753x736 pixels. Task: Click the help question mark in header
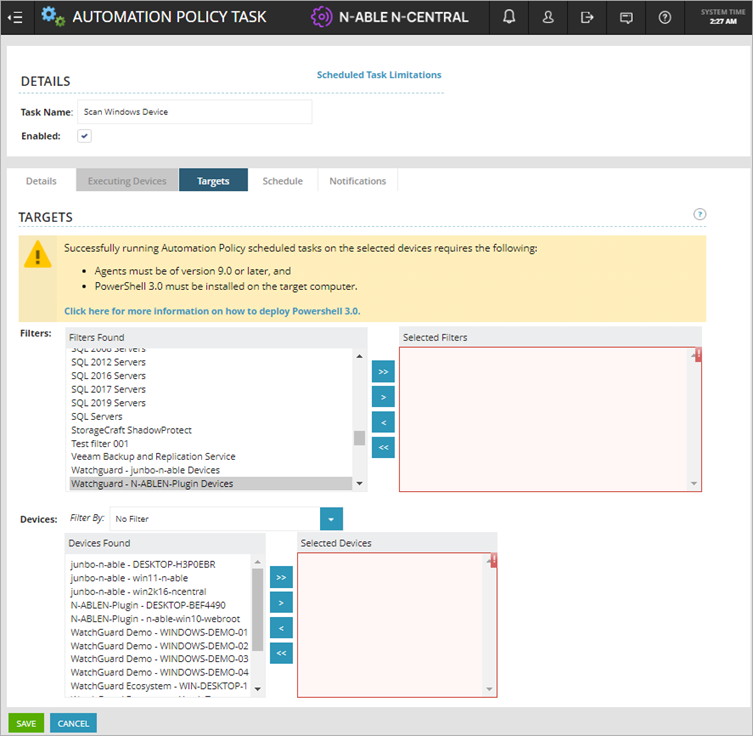[x=665, y=17]
